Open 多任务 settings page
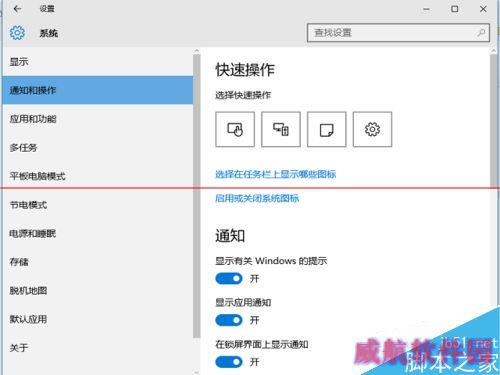The height and width of the screenshot is (375, 500). [x=97, y=147]
